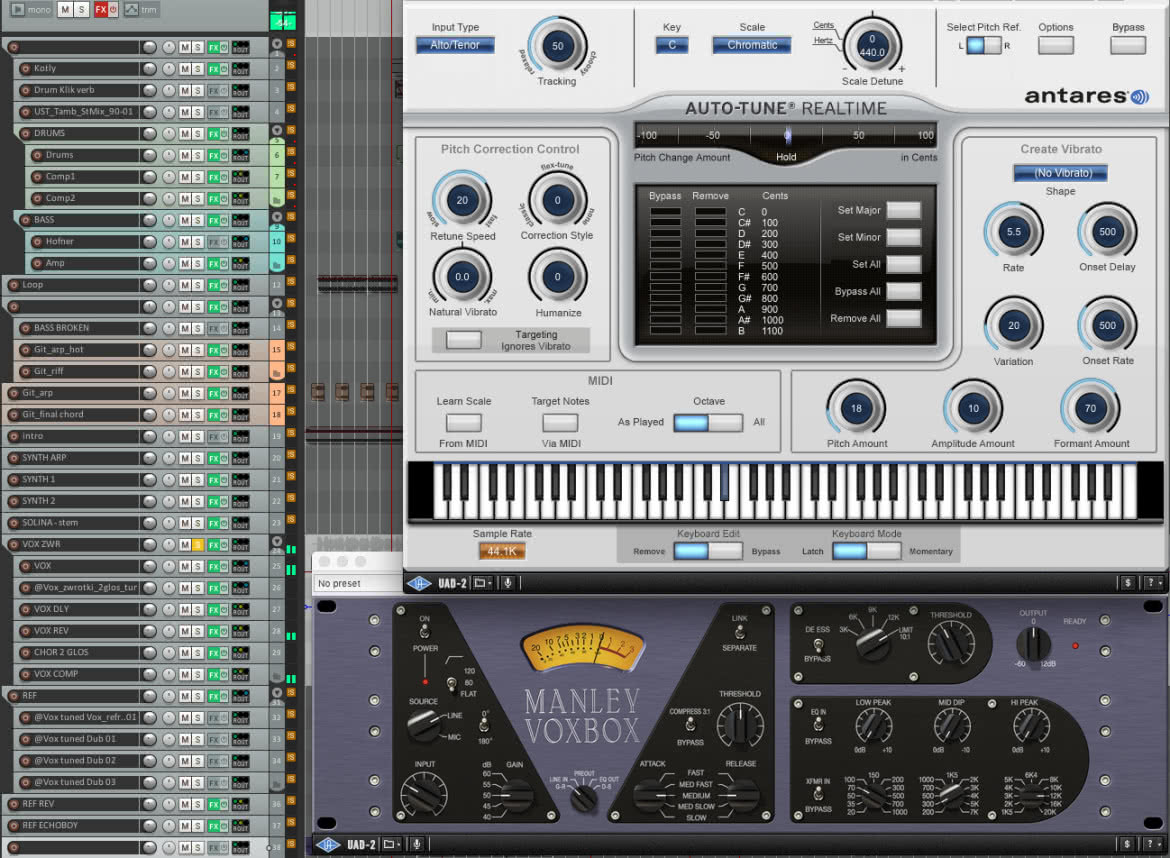Viewport: 1170px width, 858px height.
Task: Open routing for the Comp1 track
Action: (x=240, y=177)
